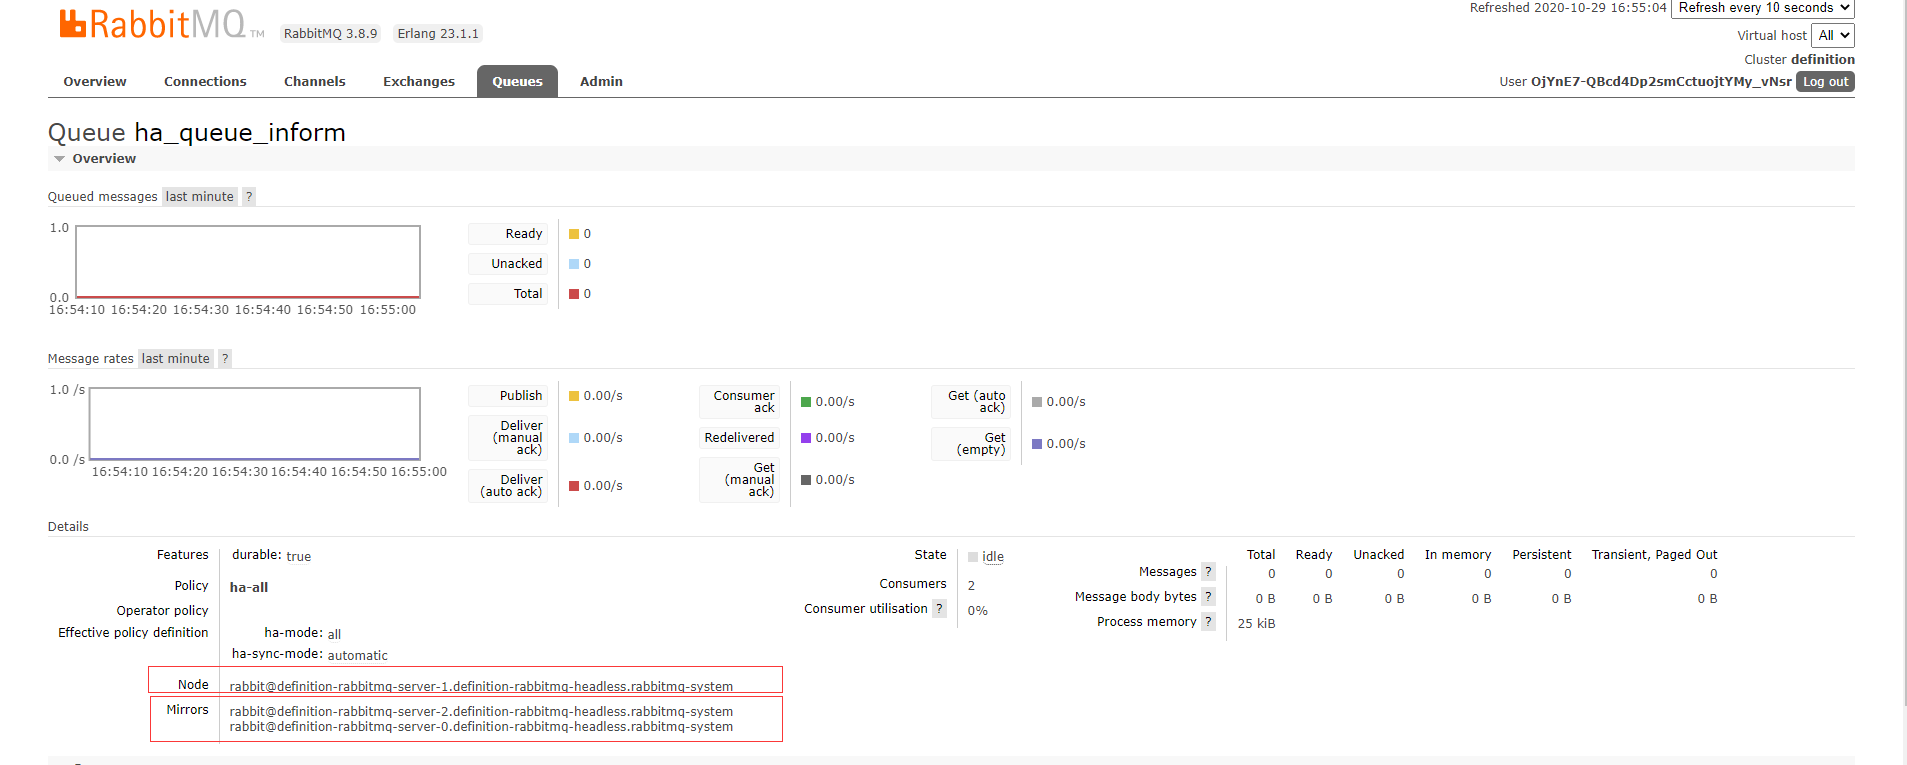Click the queue name ha_queue_inform heading

(x=240, y=133)
